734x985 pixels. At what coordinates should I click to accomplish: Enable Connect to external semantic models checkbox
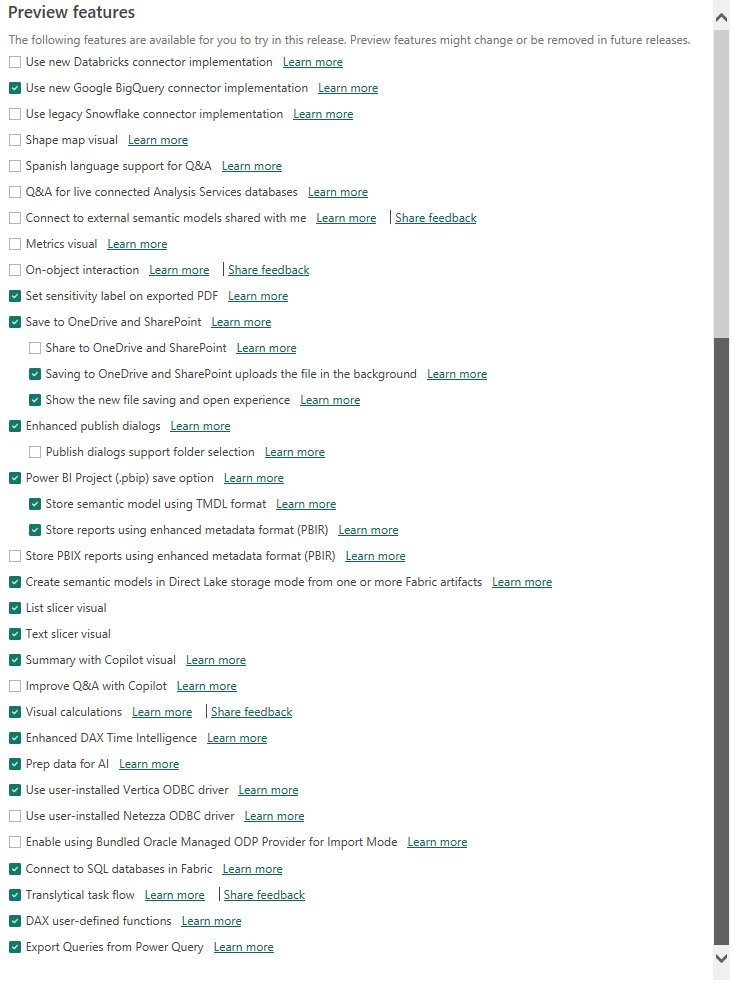click(15, 218)
